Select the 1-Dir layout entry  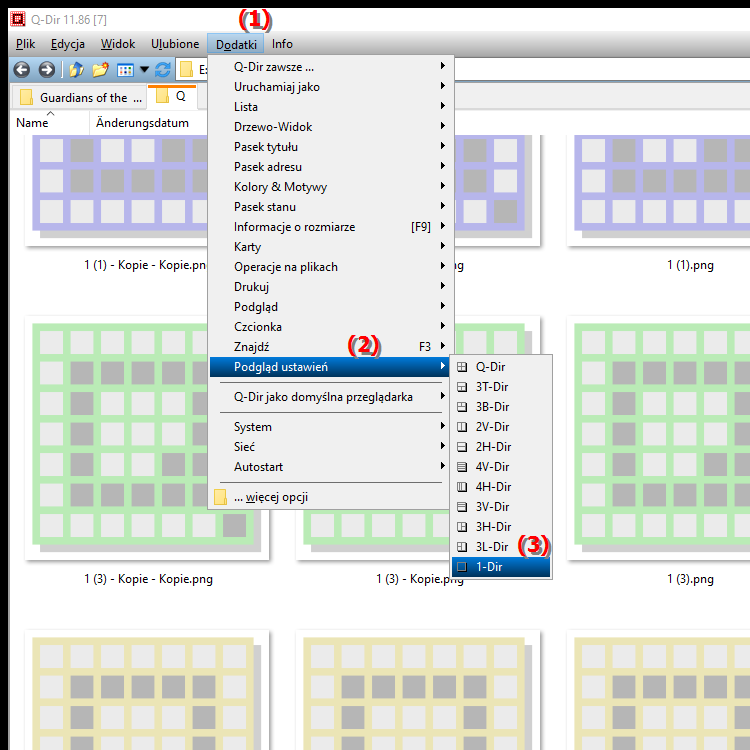coord(501,567)
